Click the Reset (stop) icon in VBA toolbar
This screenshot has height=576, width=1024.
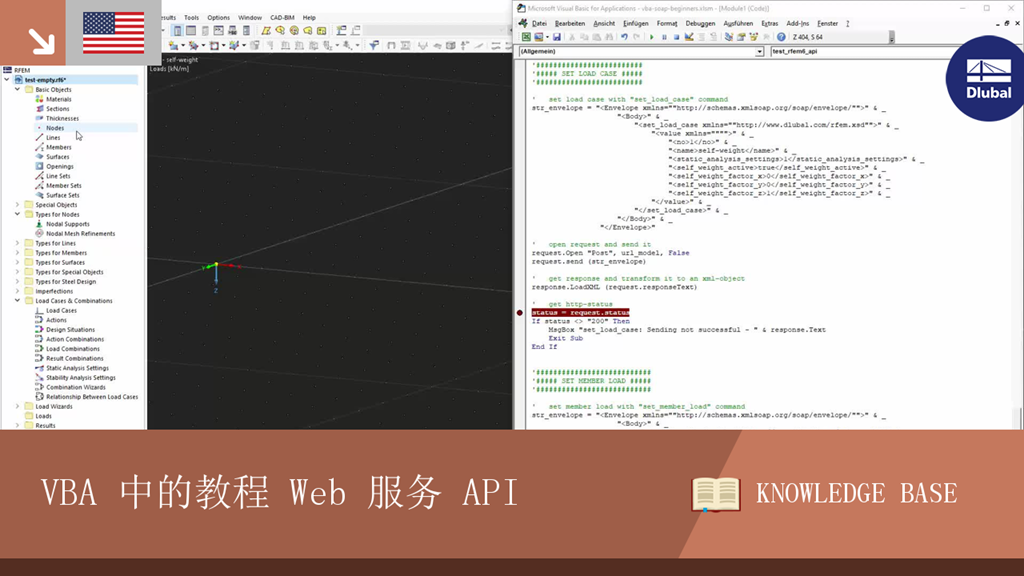coord(677,37)
